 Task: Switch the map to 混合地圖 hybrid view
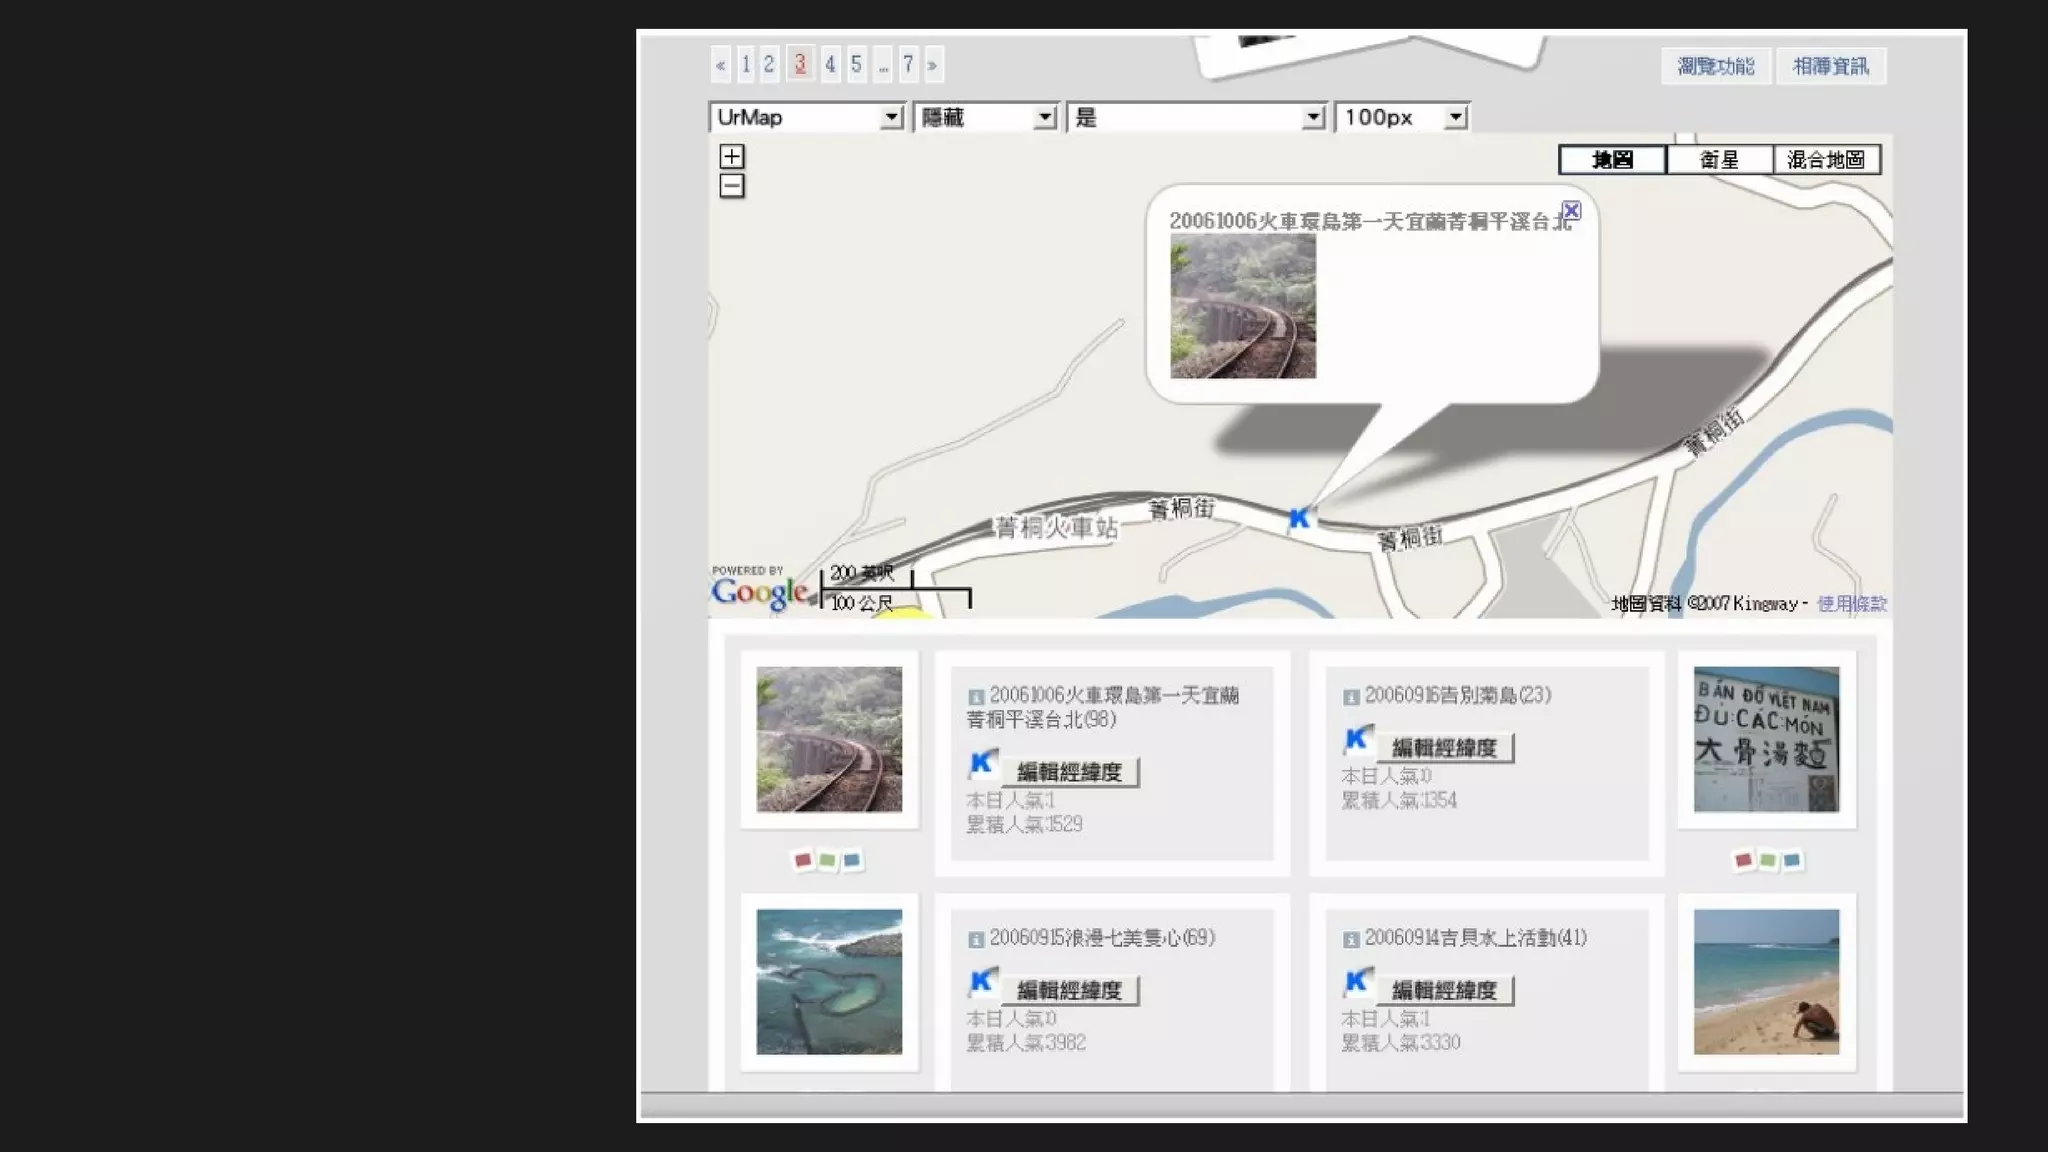[1826, 160]
